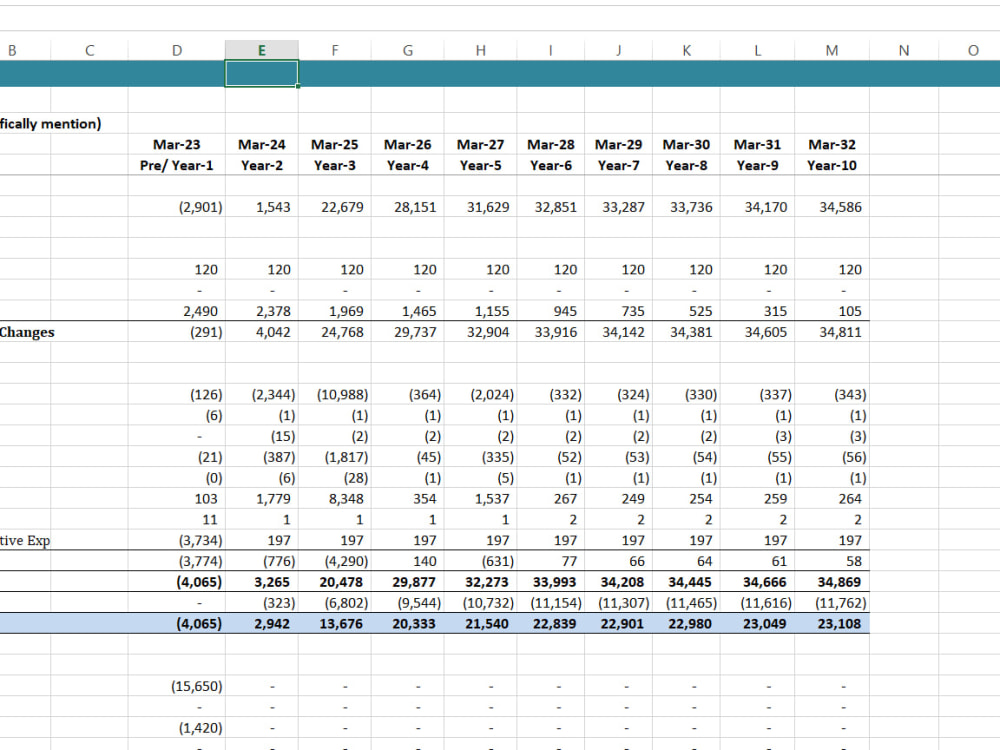This screenshot has width=1000, height=750.
Task: Select the Year-10 cell
Action: pyautogui.click(x=832, y=165)
